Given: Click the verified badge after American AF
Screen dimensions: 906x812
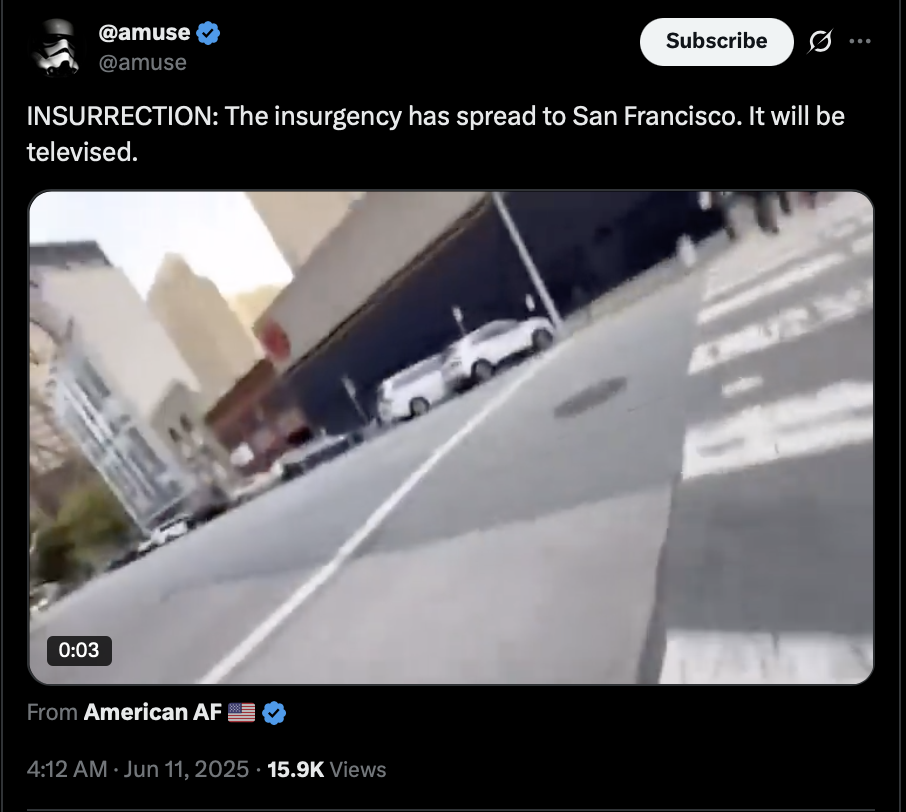Looking at the screenshot, I should [274, 713].
